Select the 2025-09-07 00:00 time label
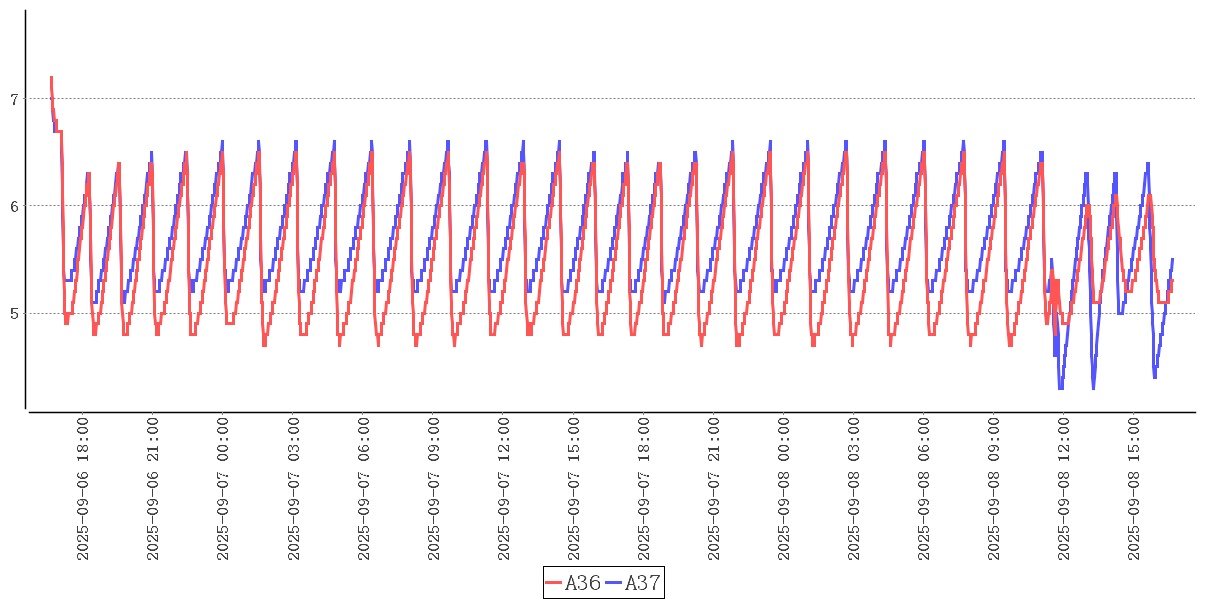The image size is (1207, 600). point(223,490)
